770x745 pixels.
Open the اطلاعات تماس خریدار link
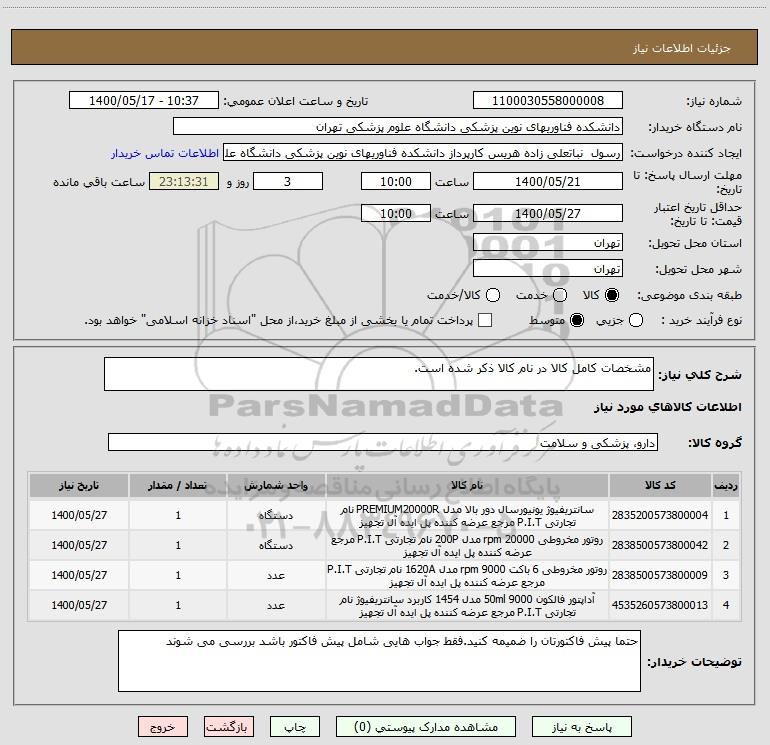coord(165,153)
